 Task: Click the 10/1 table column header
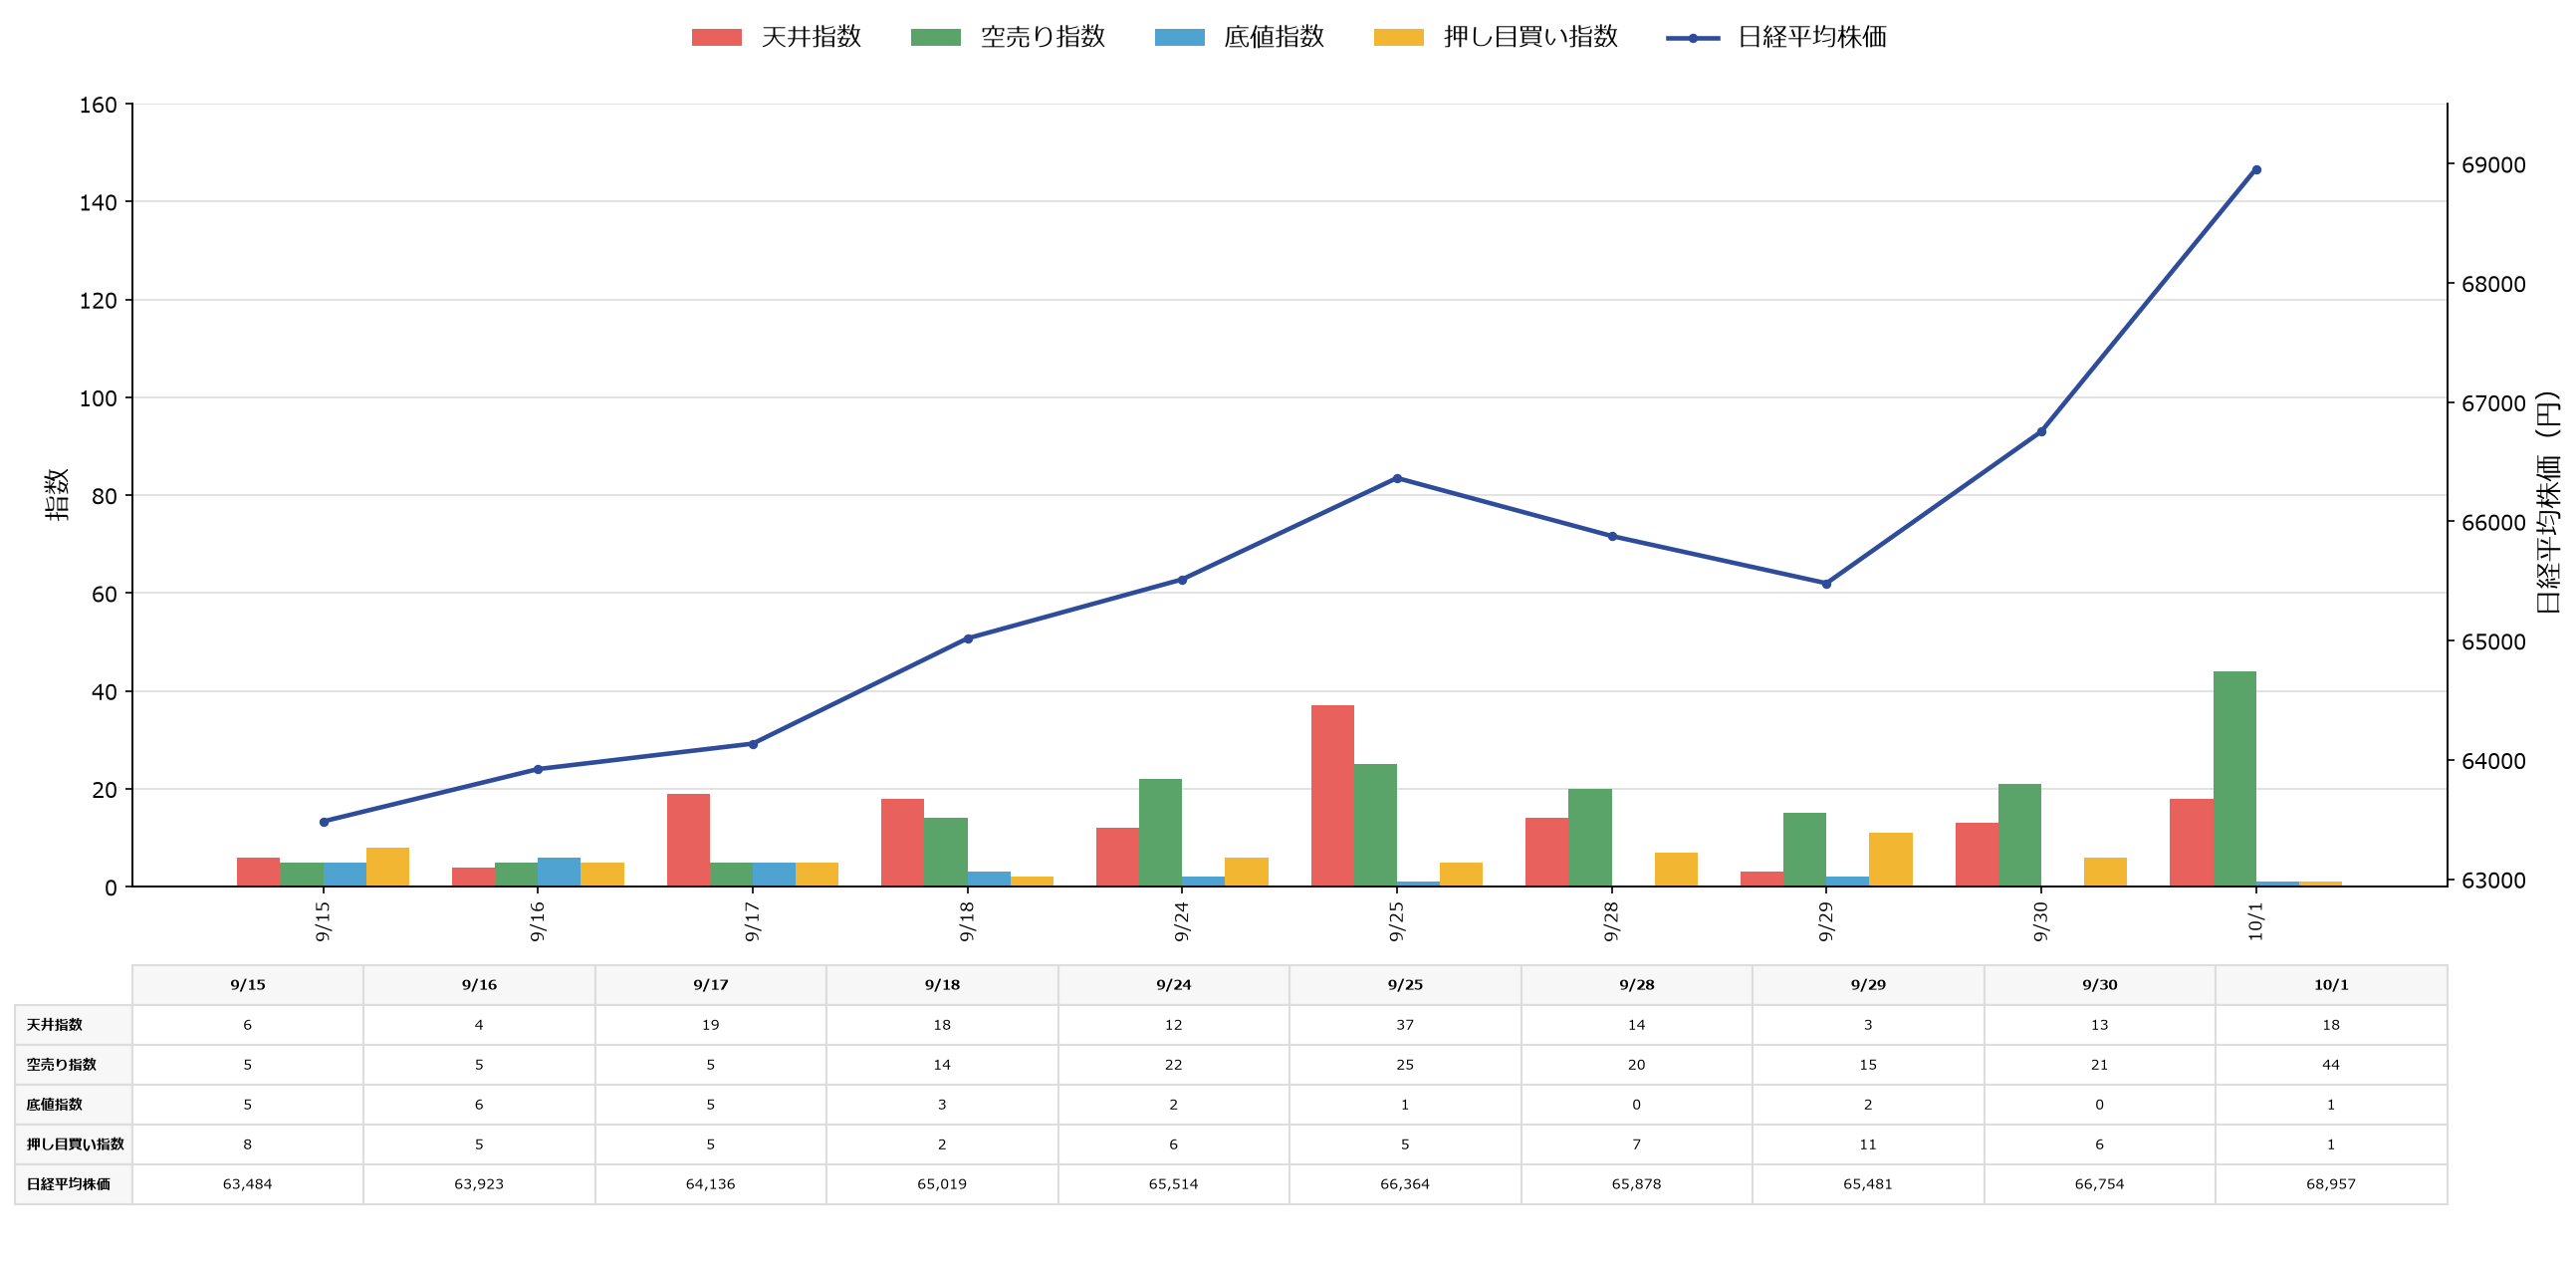tap(2331, 985)
